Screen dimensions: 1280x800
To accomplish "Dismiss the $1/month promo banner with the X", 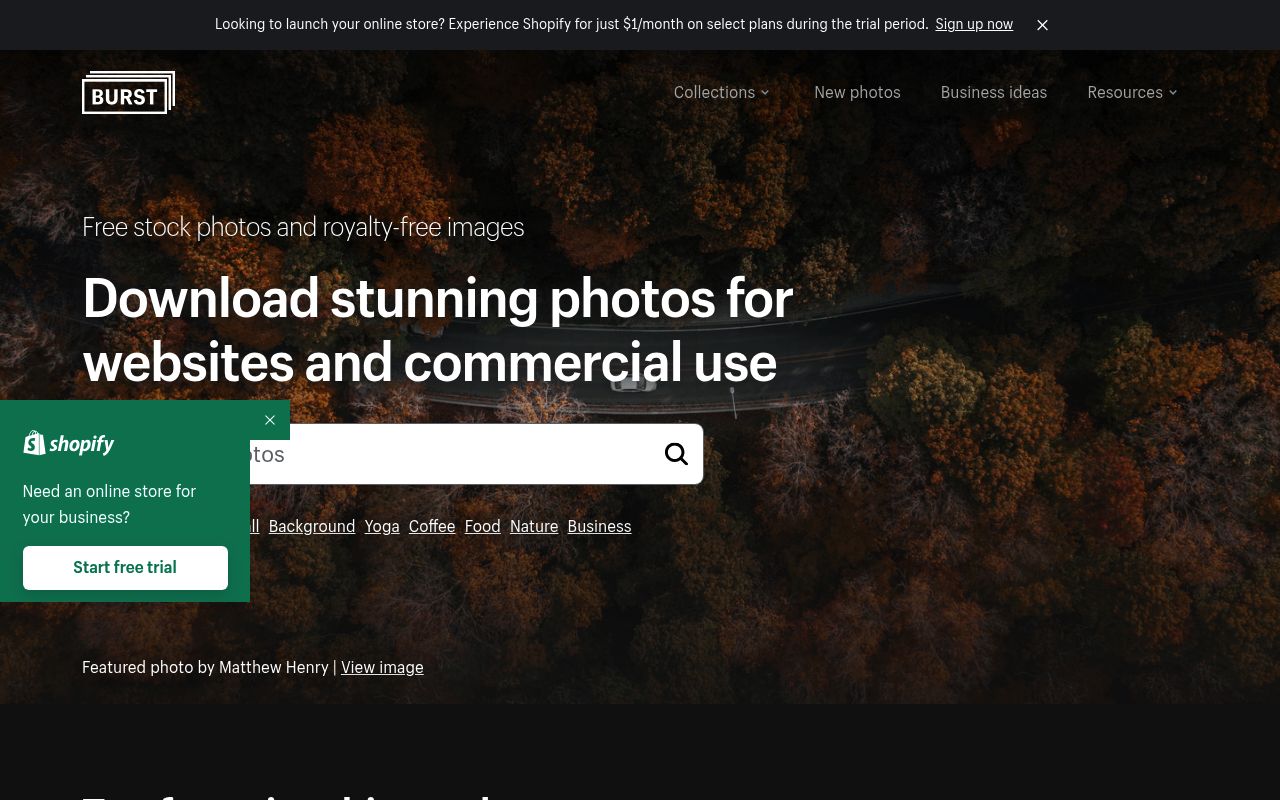I will click(x=1042, y=25).
